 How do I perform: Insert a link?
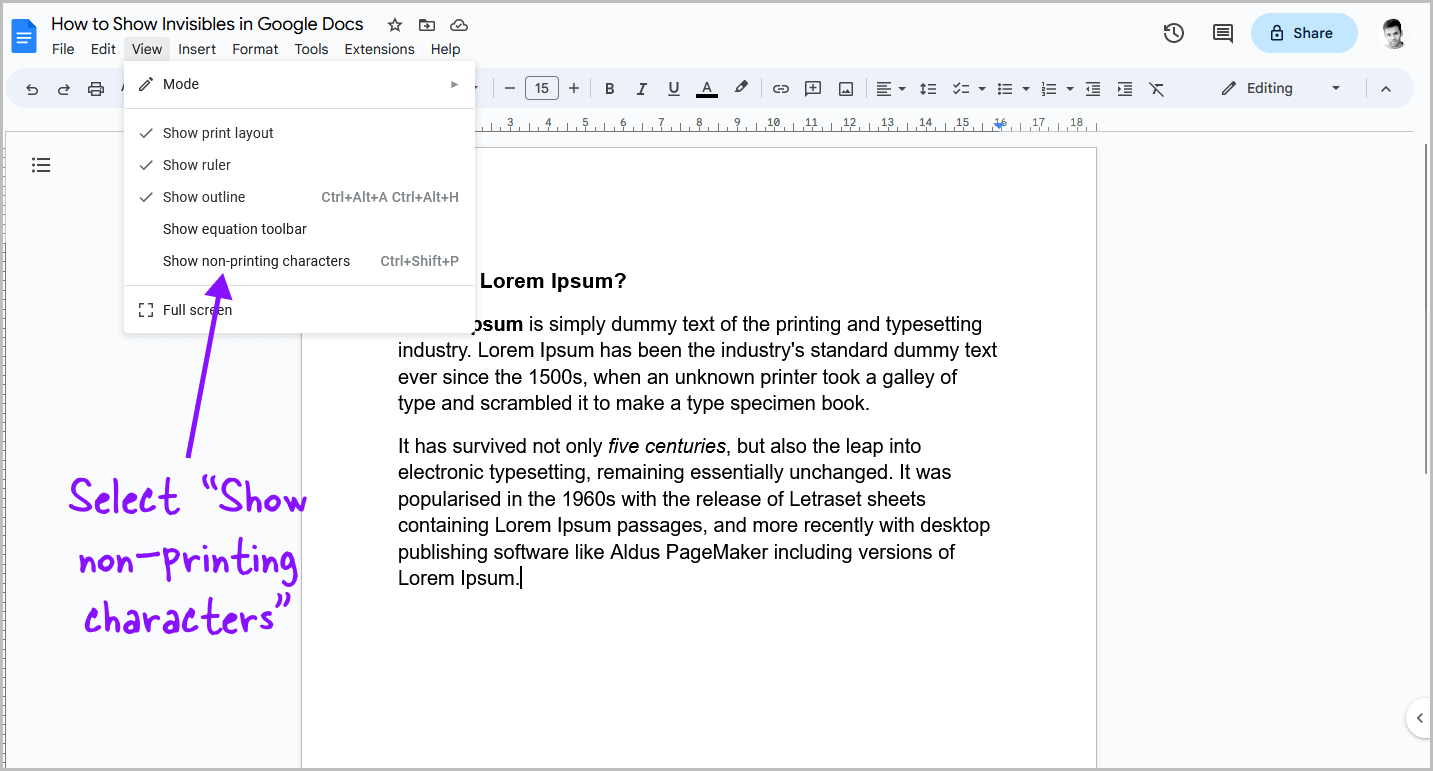[x=780, y=88]
